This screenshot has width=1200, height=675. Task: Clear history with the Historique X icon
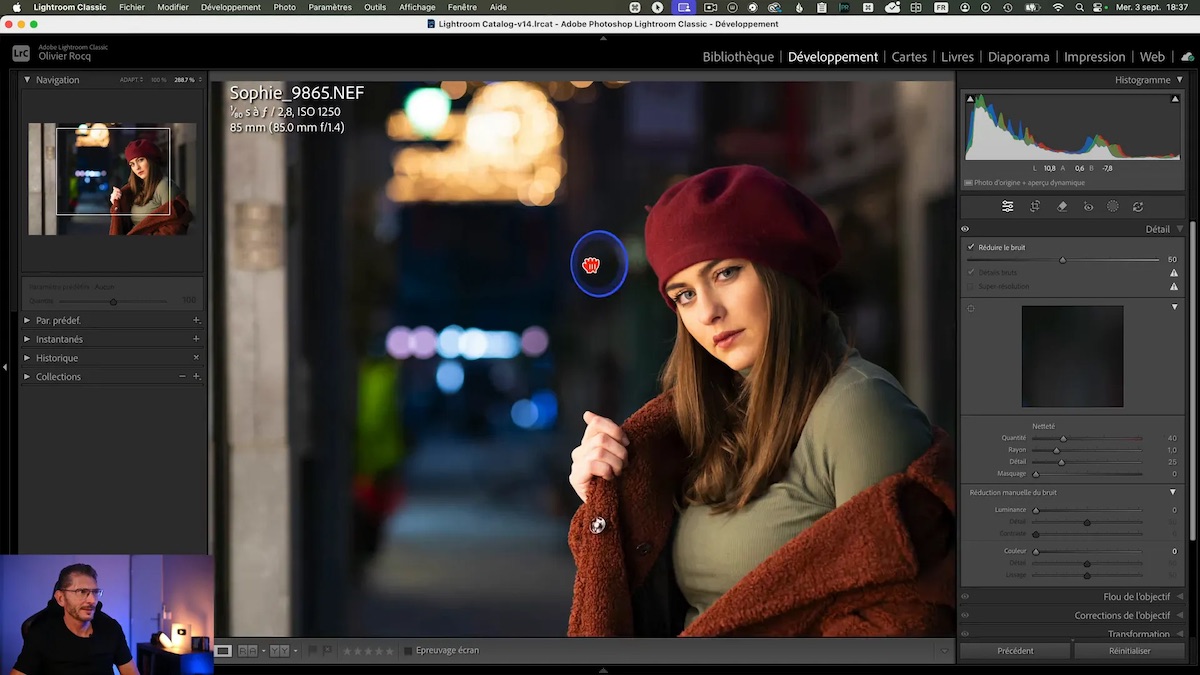point(196,358)
